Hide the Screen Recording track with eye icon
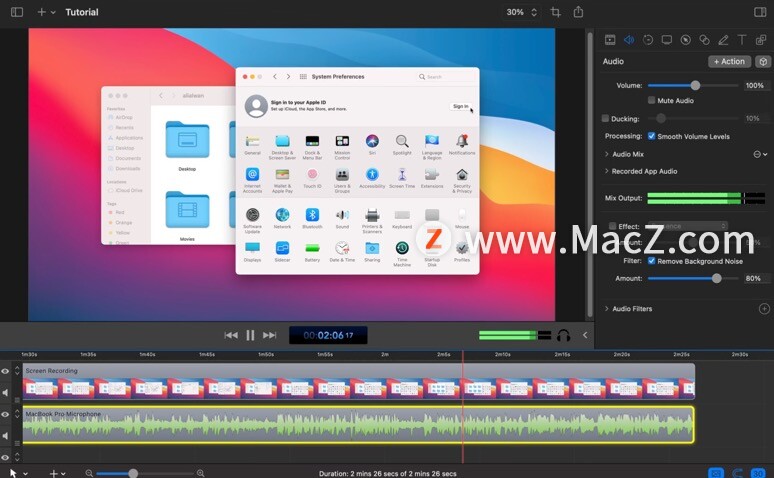This screenshot has width=774, height=478. tap(5, 371)
